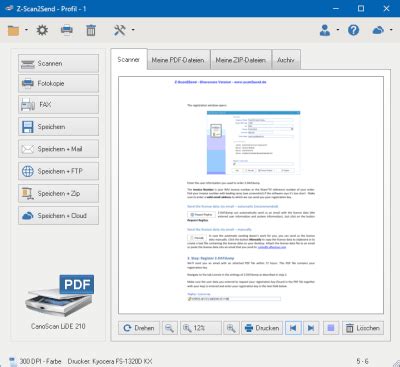
Task: Click the printer icon in top toolbar
Action: (67, 30)
